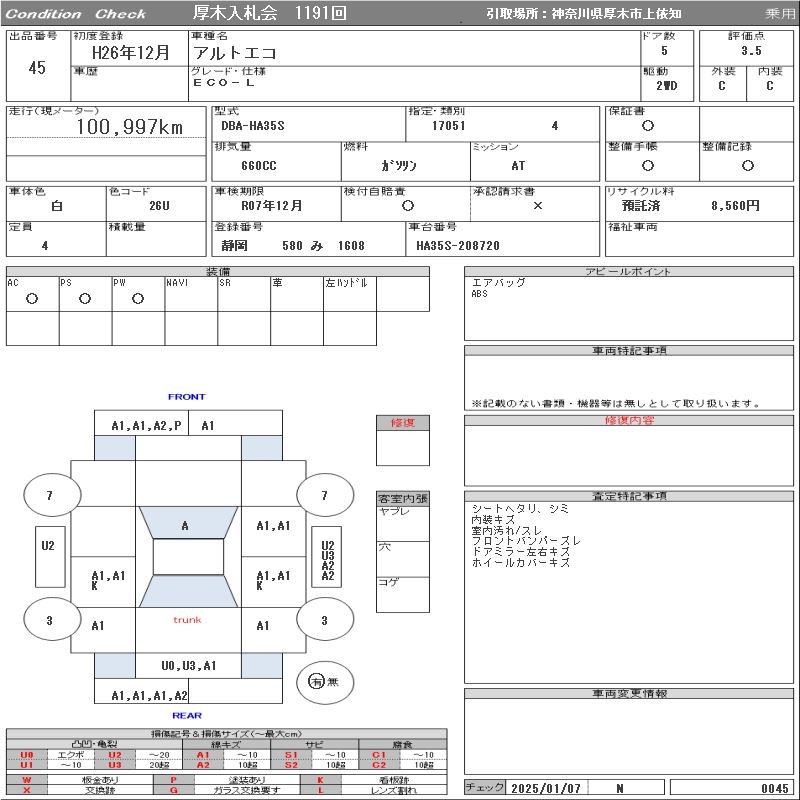Click the check date 2025/01/07

point(546,788)
